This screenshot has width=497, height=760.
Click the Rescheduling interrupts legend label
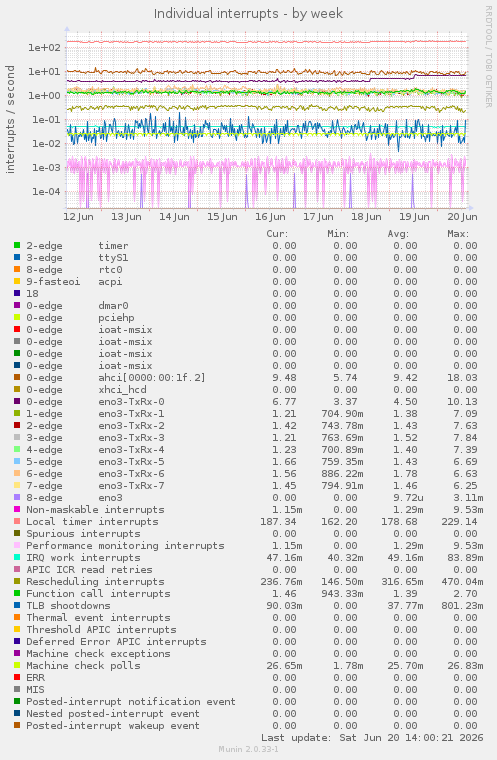point(95,582)
